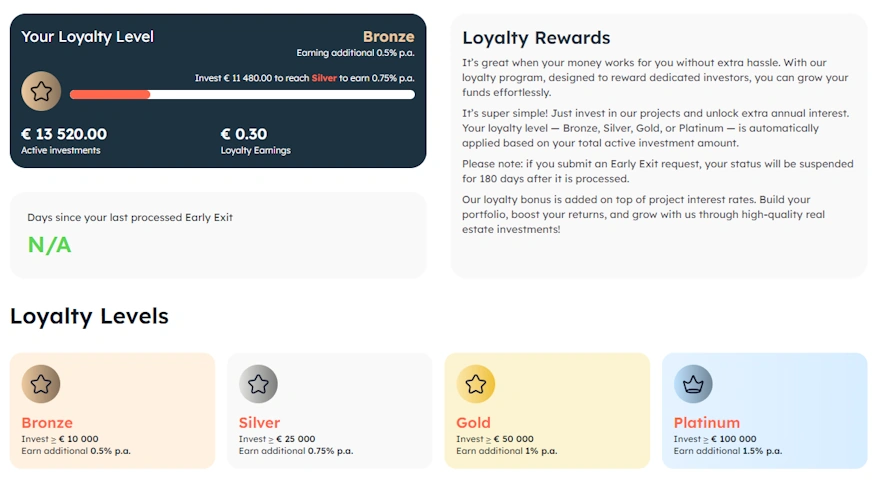Image resolution: width=875 pixels, height=480 pixels.
Task: Click the loyalty progress bar toward Silver
Action: tap(242, 95)
